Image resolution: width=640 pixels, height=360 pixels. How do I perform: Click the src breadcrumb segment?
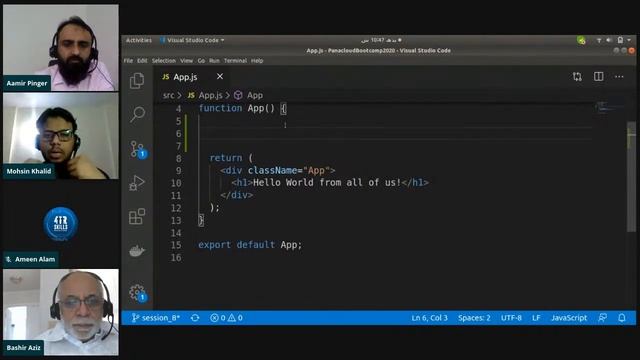pyautogui.click(x=168, y=95)
